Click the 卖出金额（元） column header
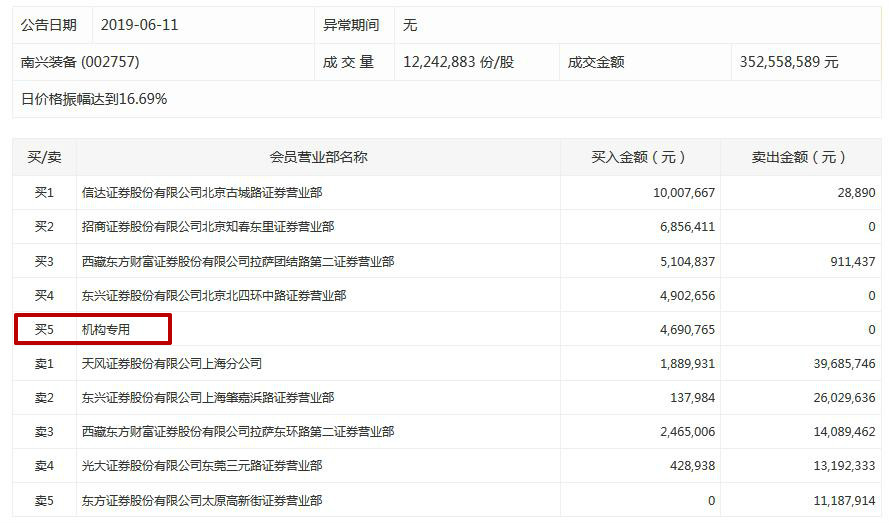Screen dimensions: 889x525 coord(799,157)
